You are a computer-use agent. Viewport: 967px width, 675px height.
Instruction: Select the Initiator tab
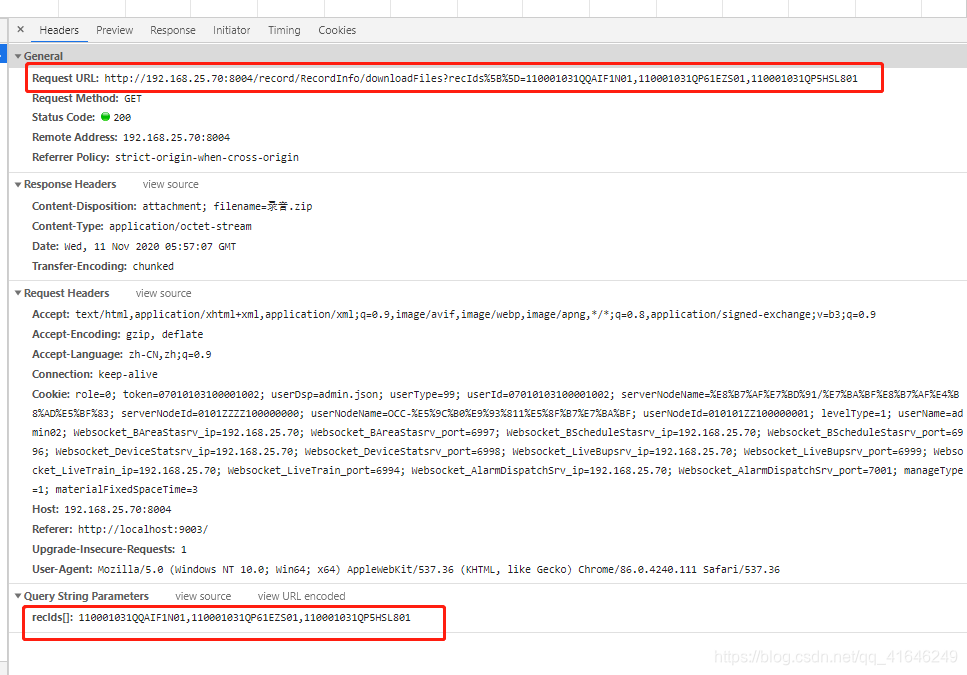[x=231, y=30]
